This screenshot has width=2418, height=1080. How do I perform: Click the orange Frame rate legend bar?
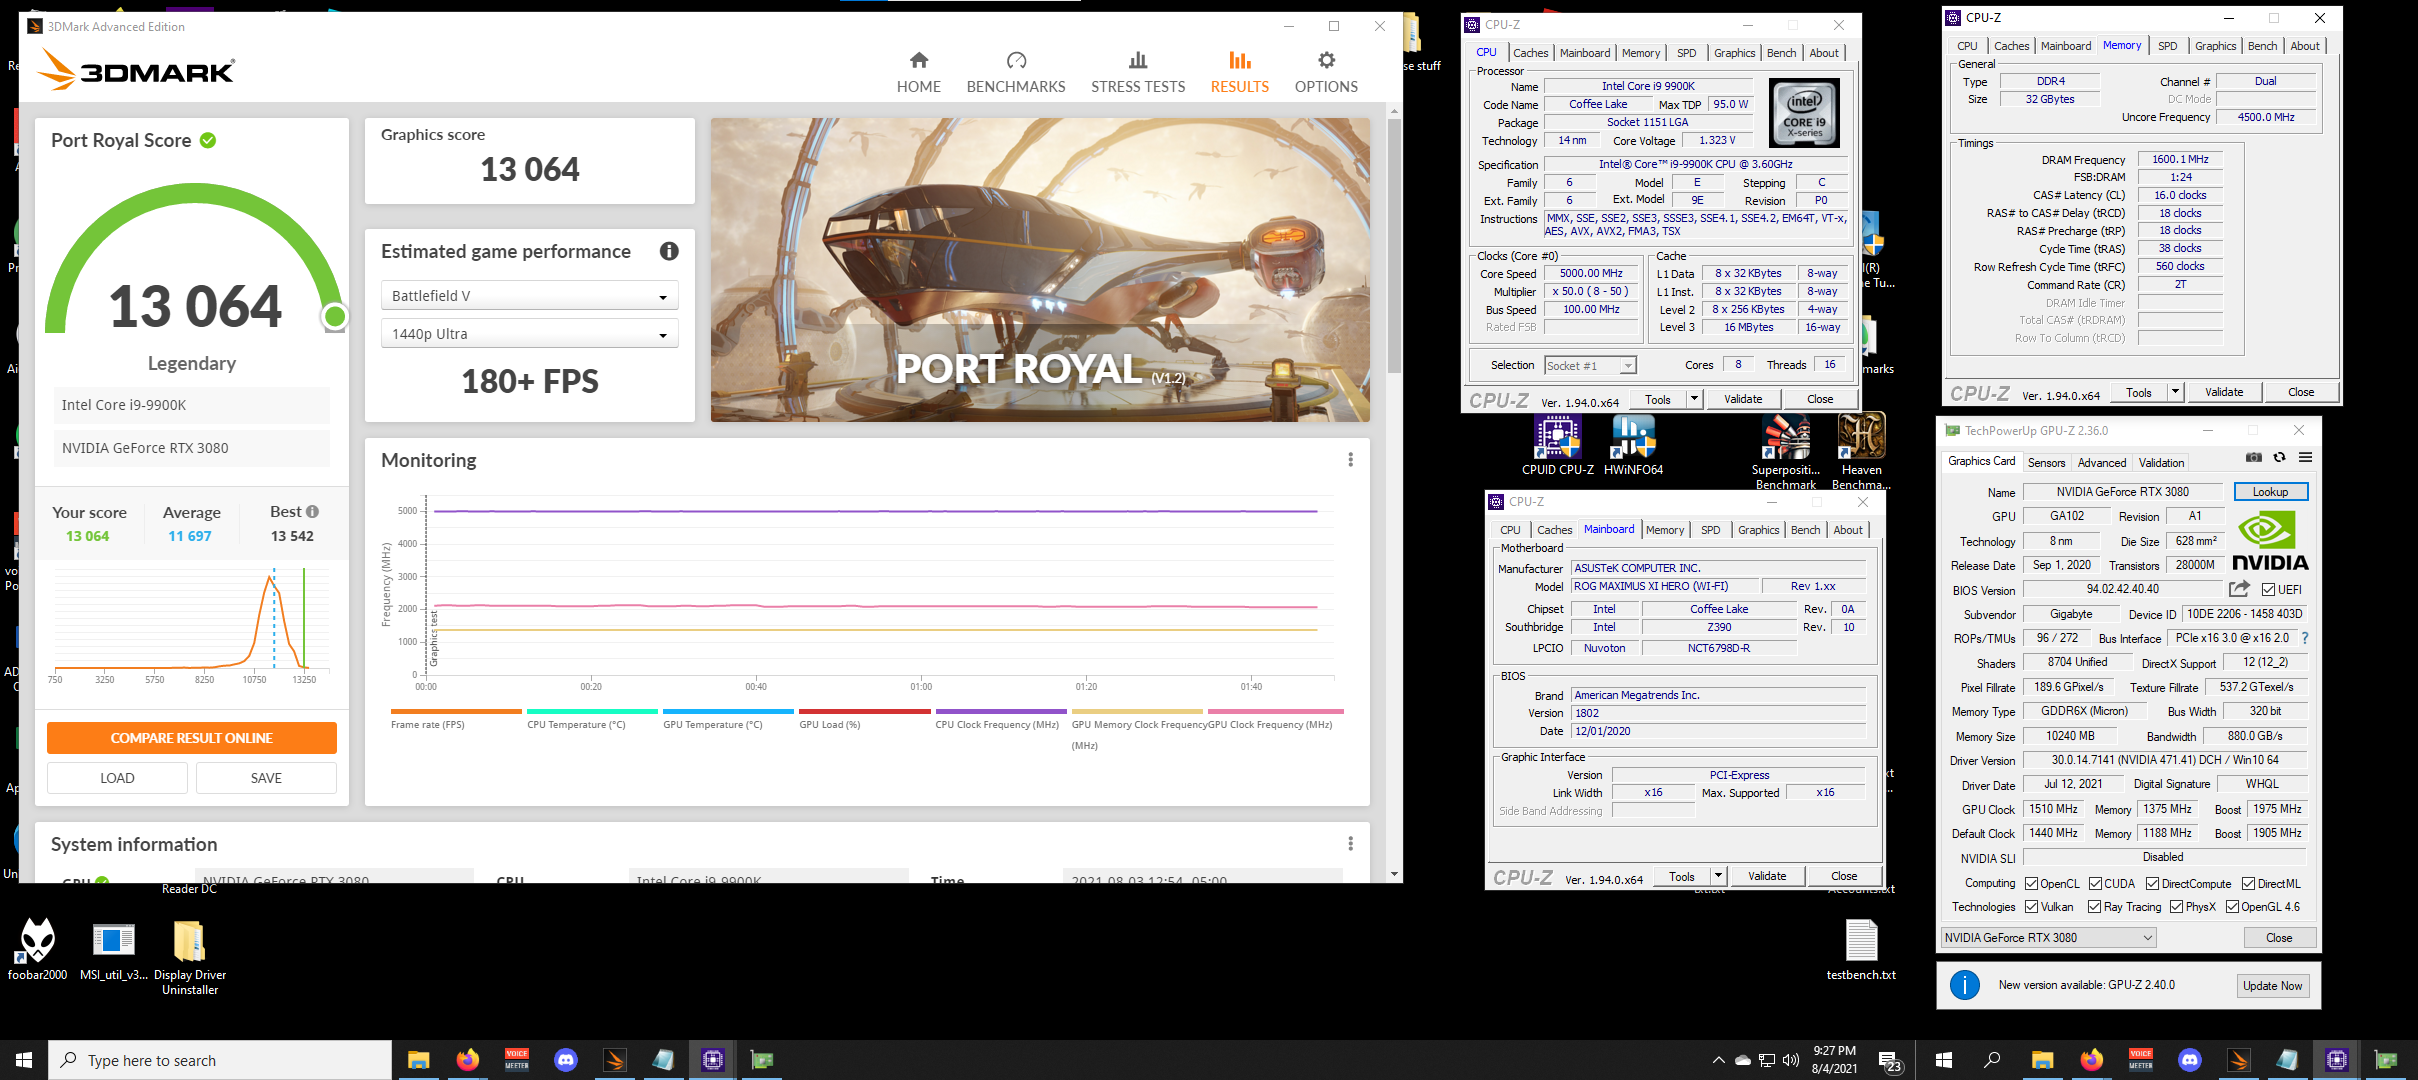pos(456,711)
